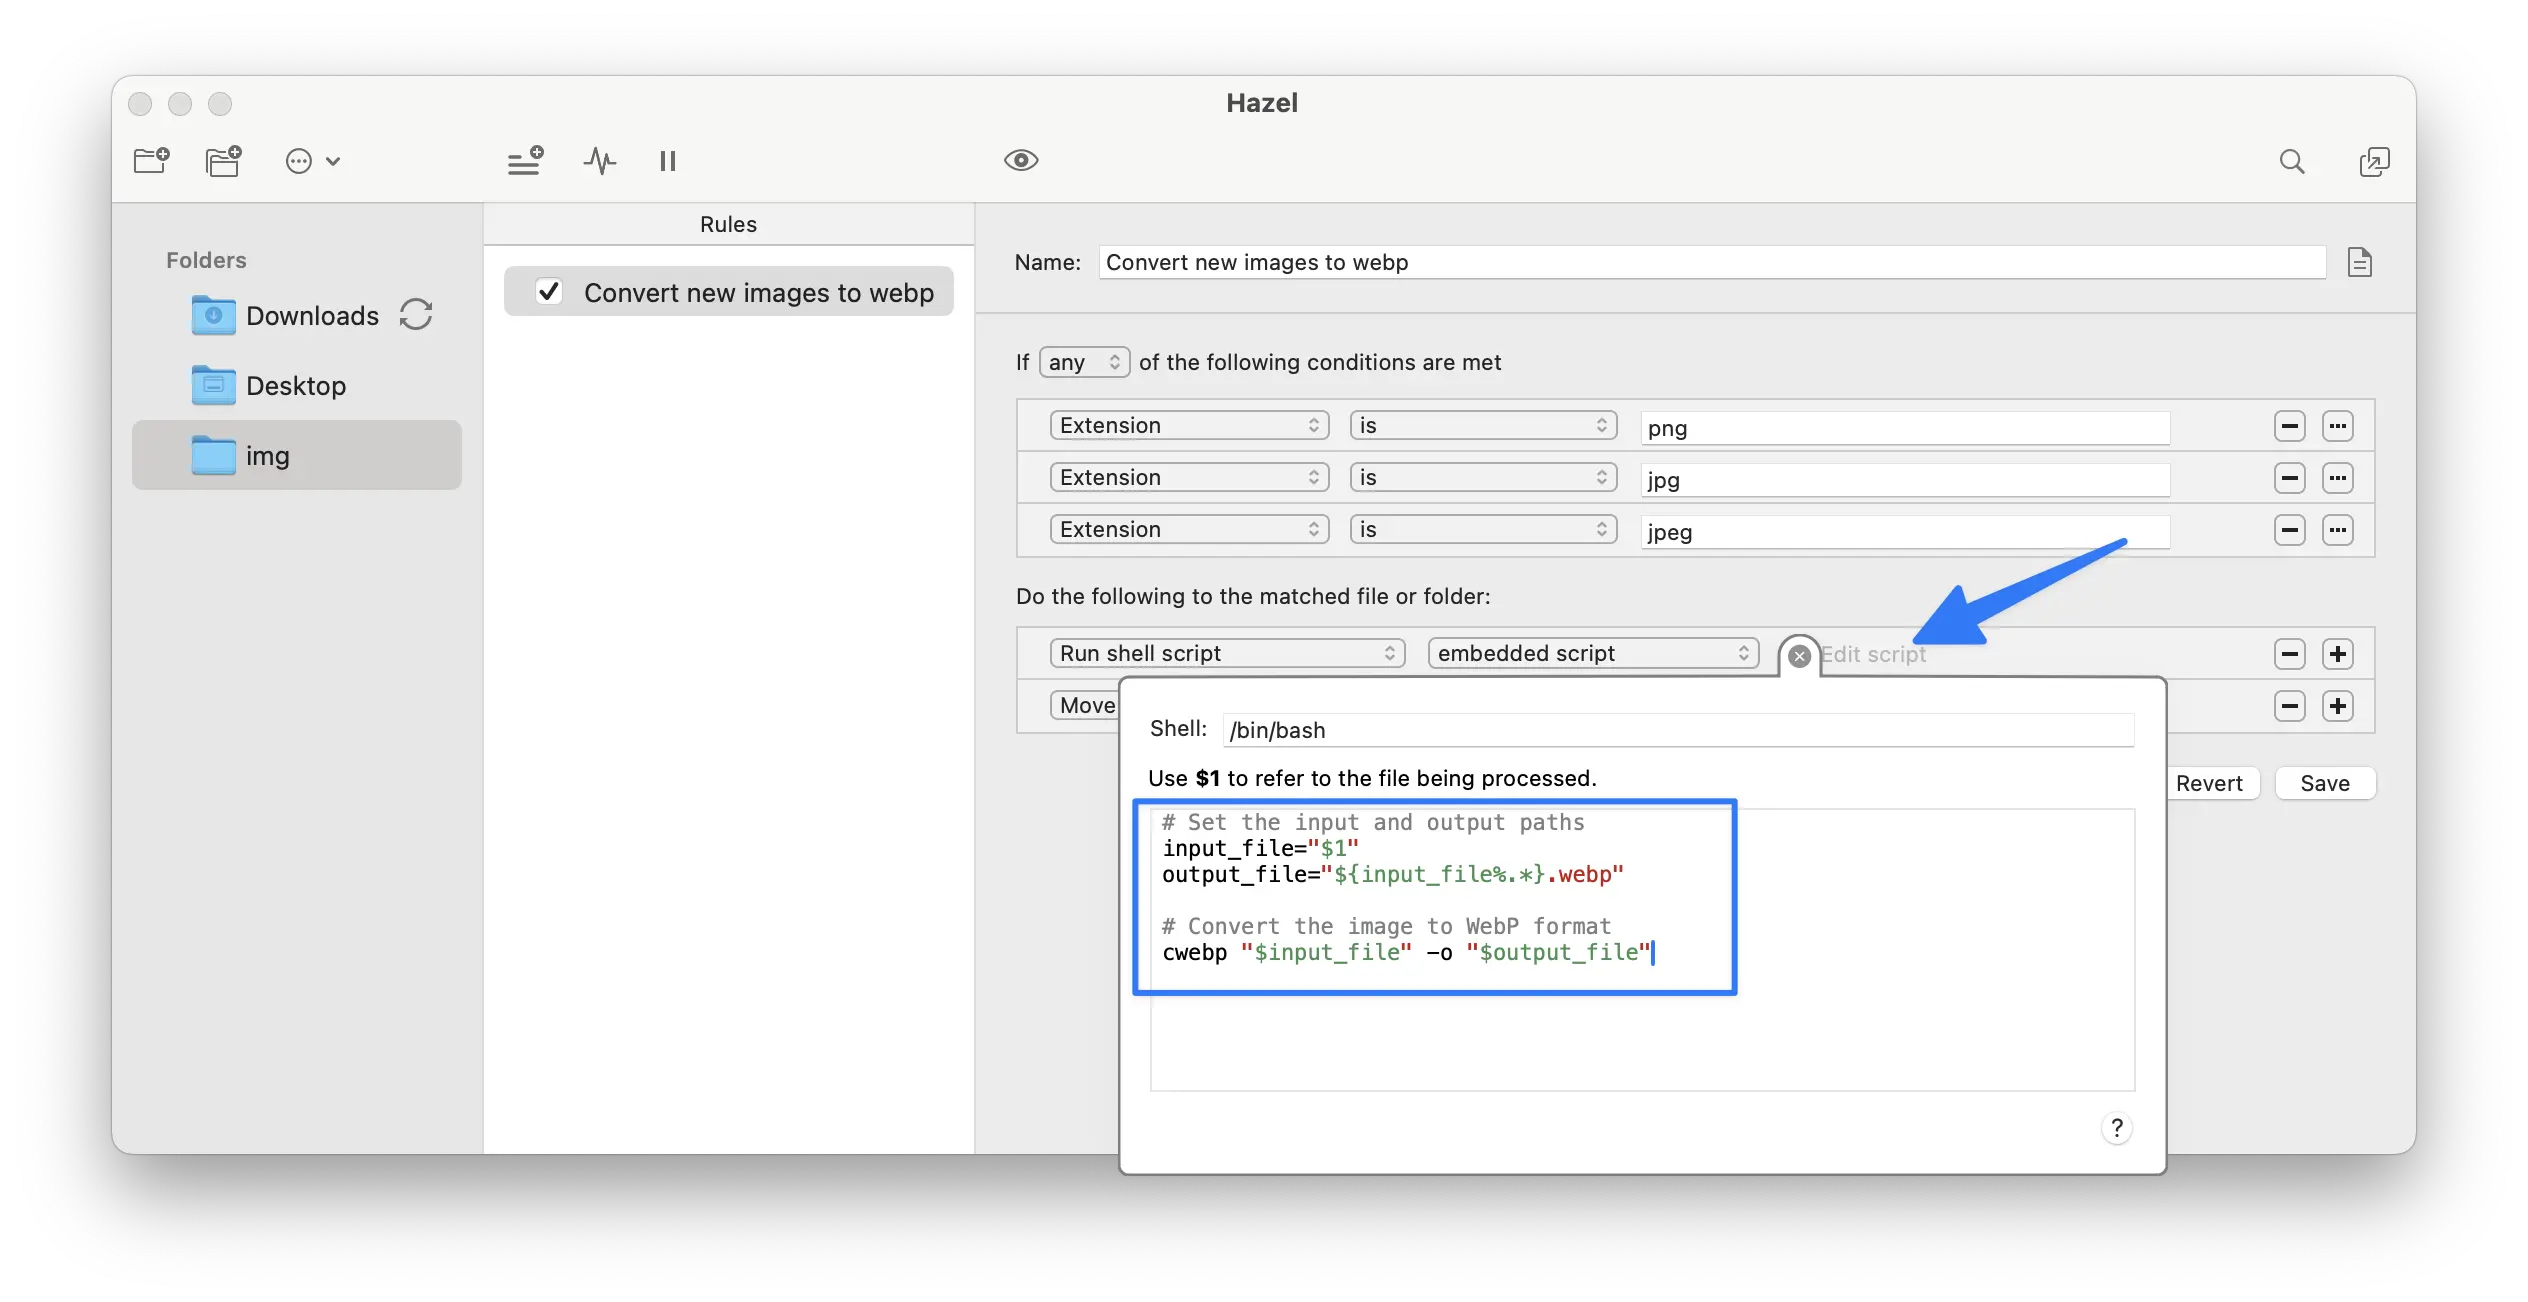The height and width of the screenshot is (1302, 2528).
Task: Remove the jpeg condition with minus button
Action: point(2289,530)
